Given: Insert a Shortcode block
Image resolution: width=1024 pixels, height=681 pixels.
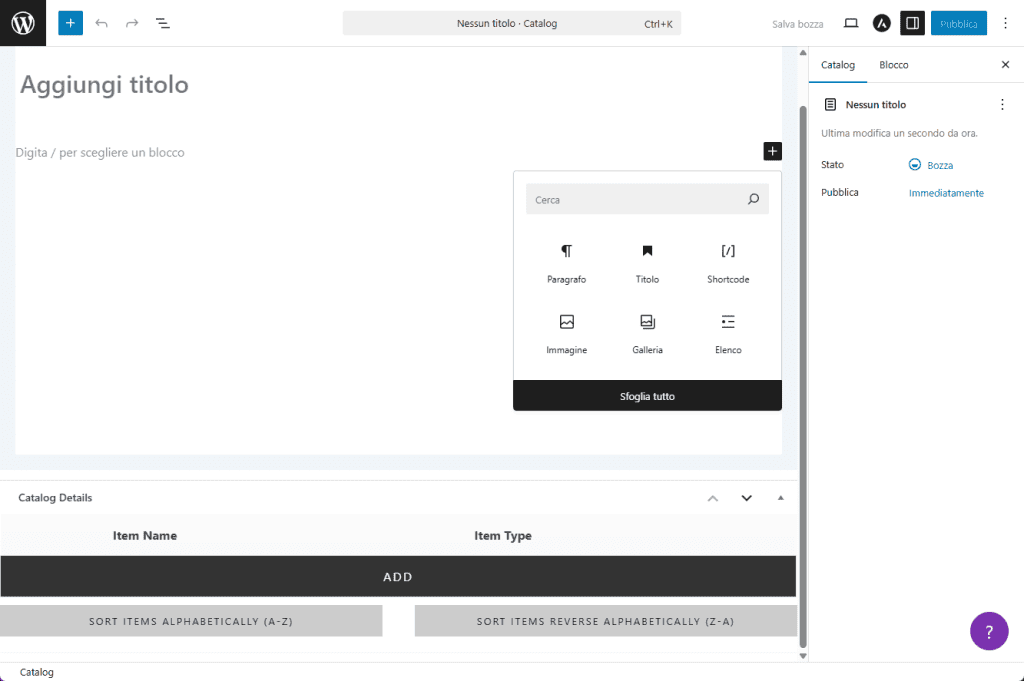Looking at the screenshot, I should (x=728, y=262).
